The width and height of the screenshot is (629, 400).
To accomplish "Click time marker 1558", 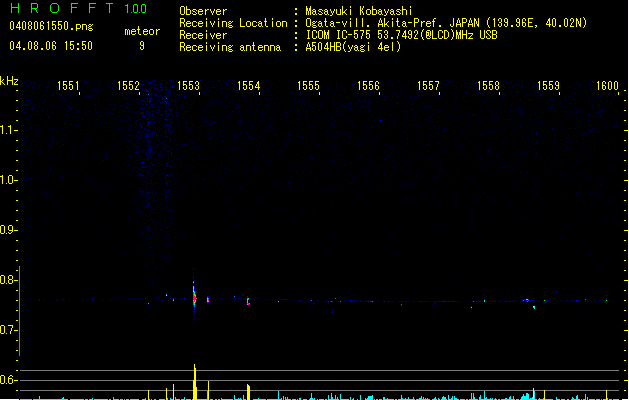I will point(488,86).
